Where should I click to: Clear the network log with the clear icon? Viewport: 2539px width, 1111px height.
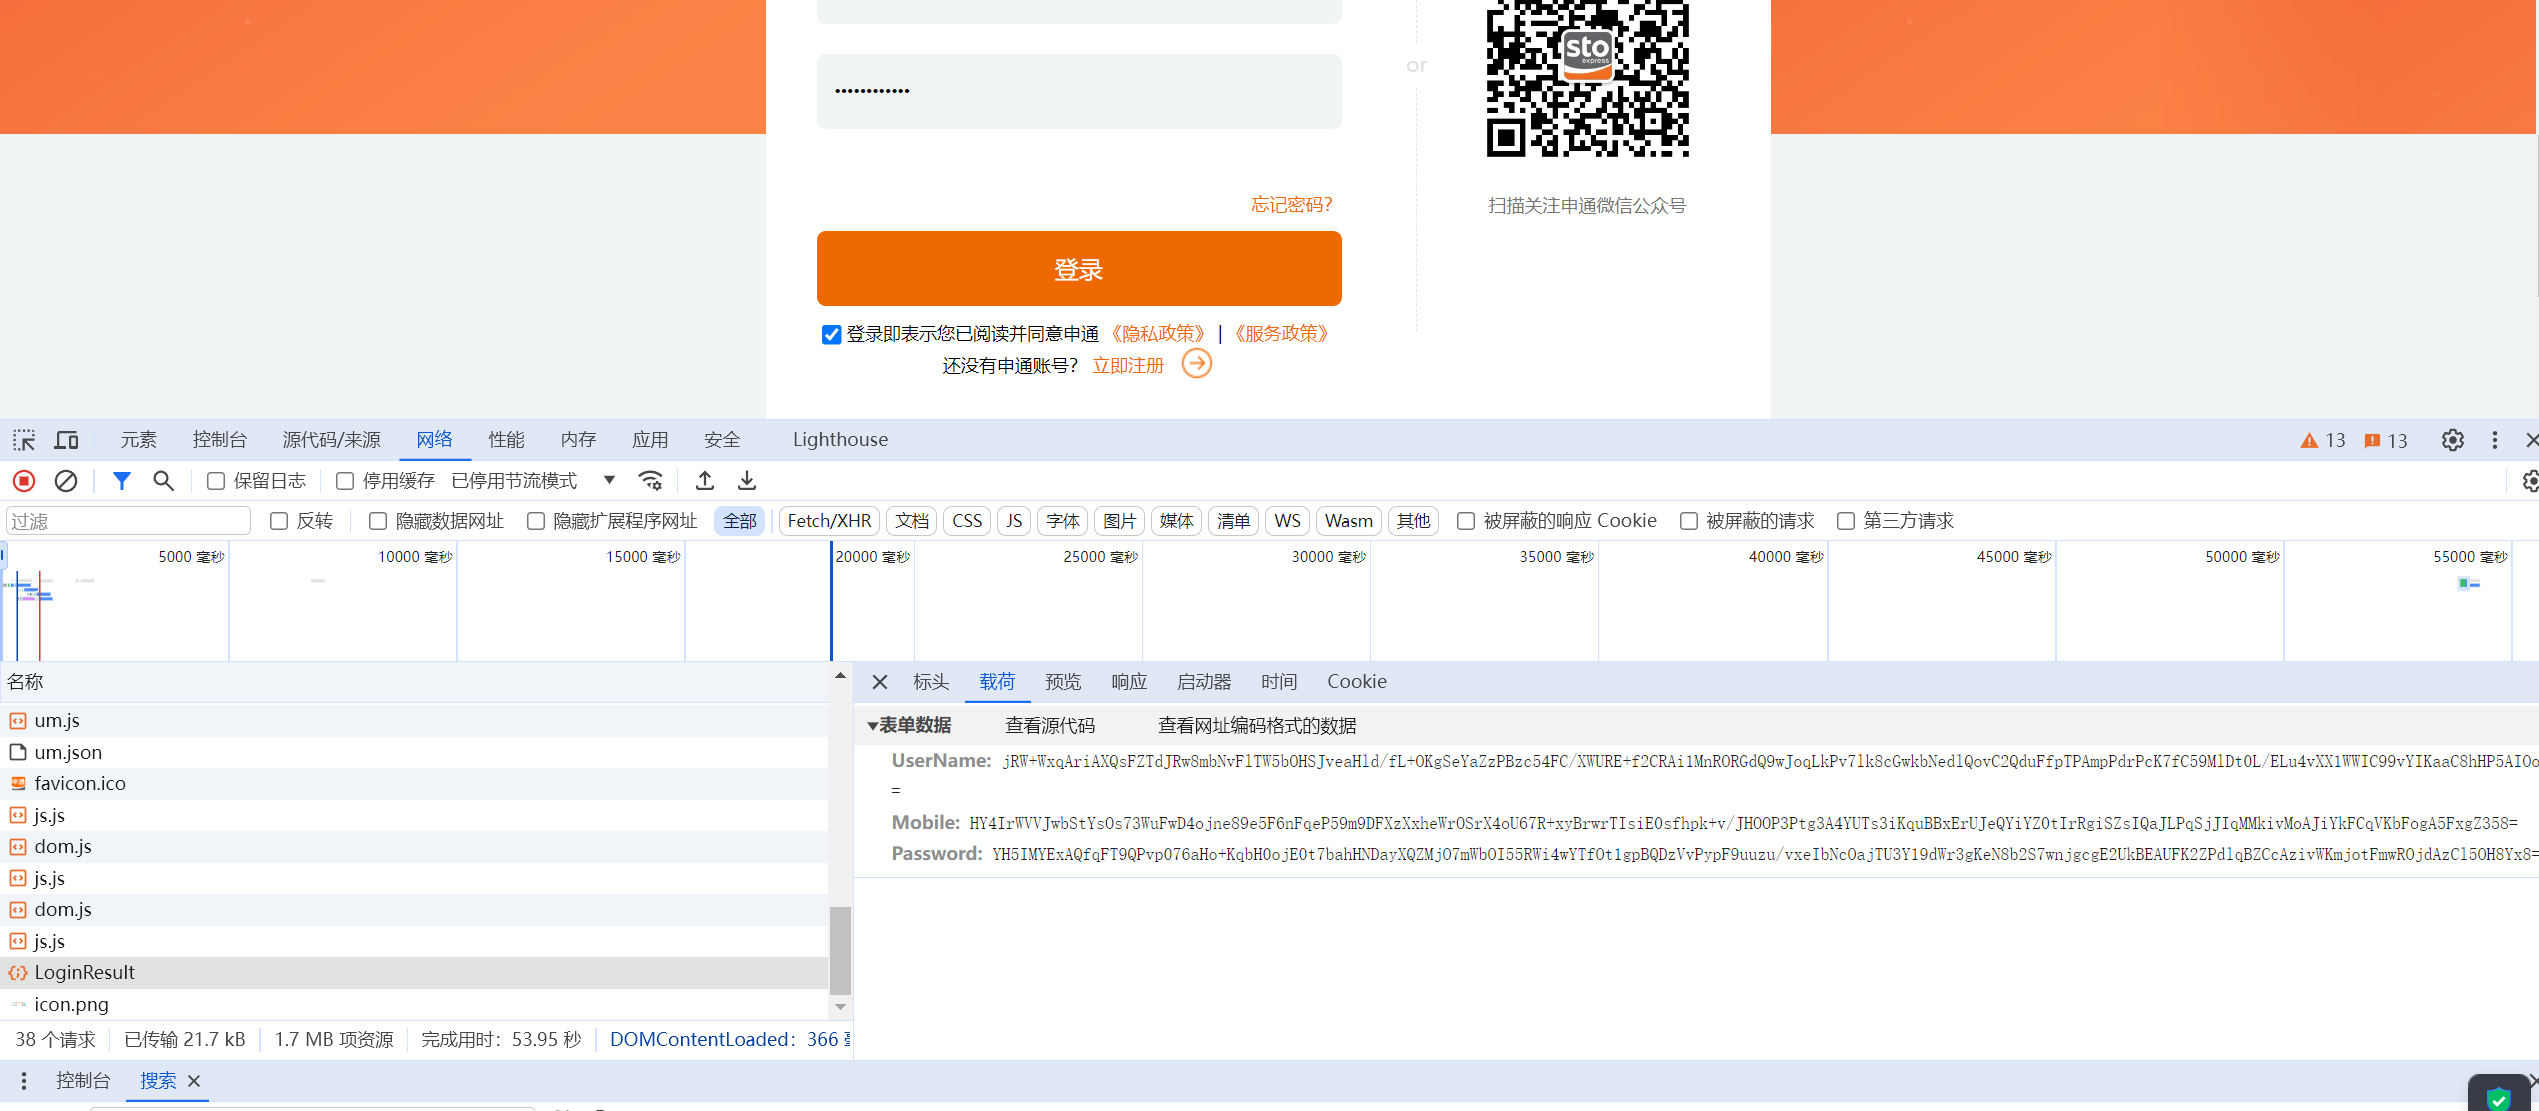pyautogui.click(x=66, y=481)
